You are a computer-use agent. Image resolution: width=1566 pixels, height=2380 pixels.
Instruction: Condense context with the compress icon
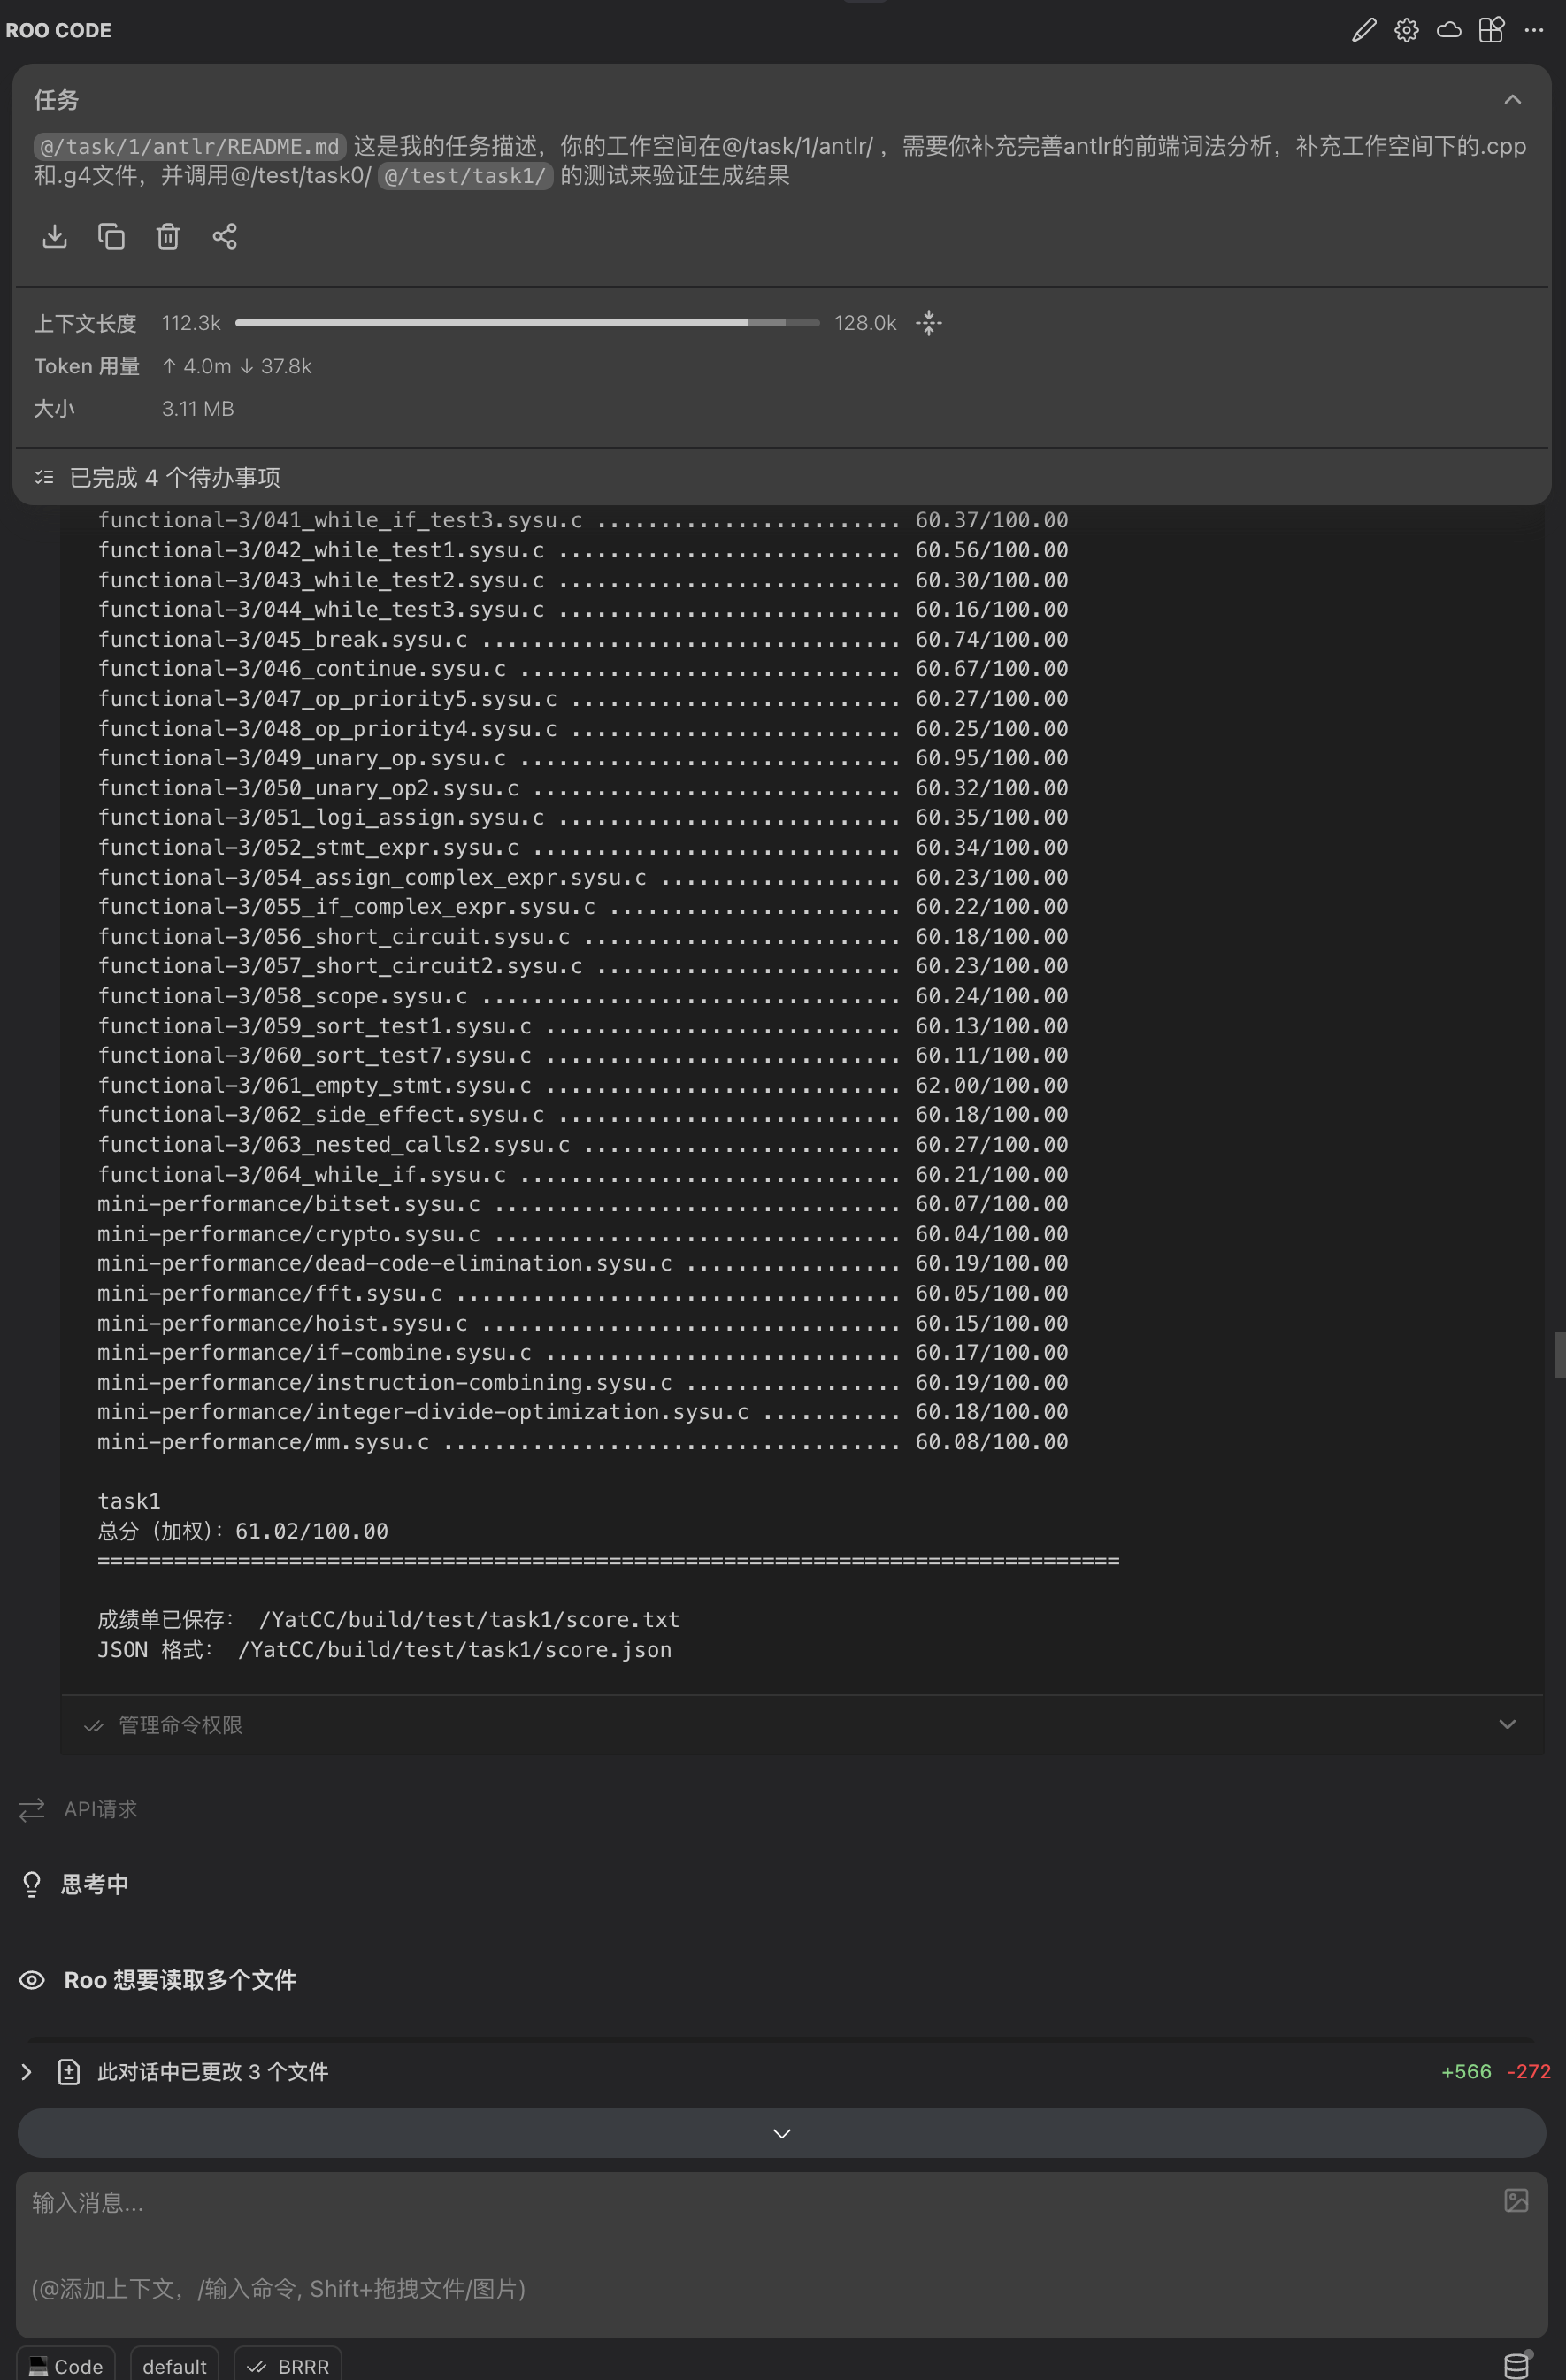tap(929, 323)
